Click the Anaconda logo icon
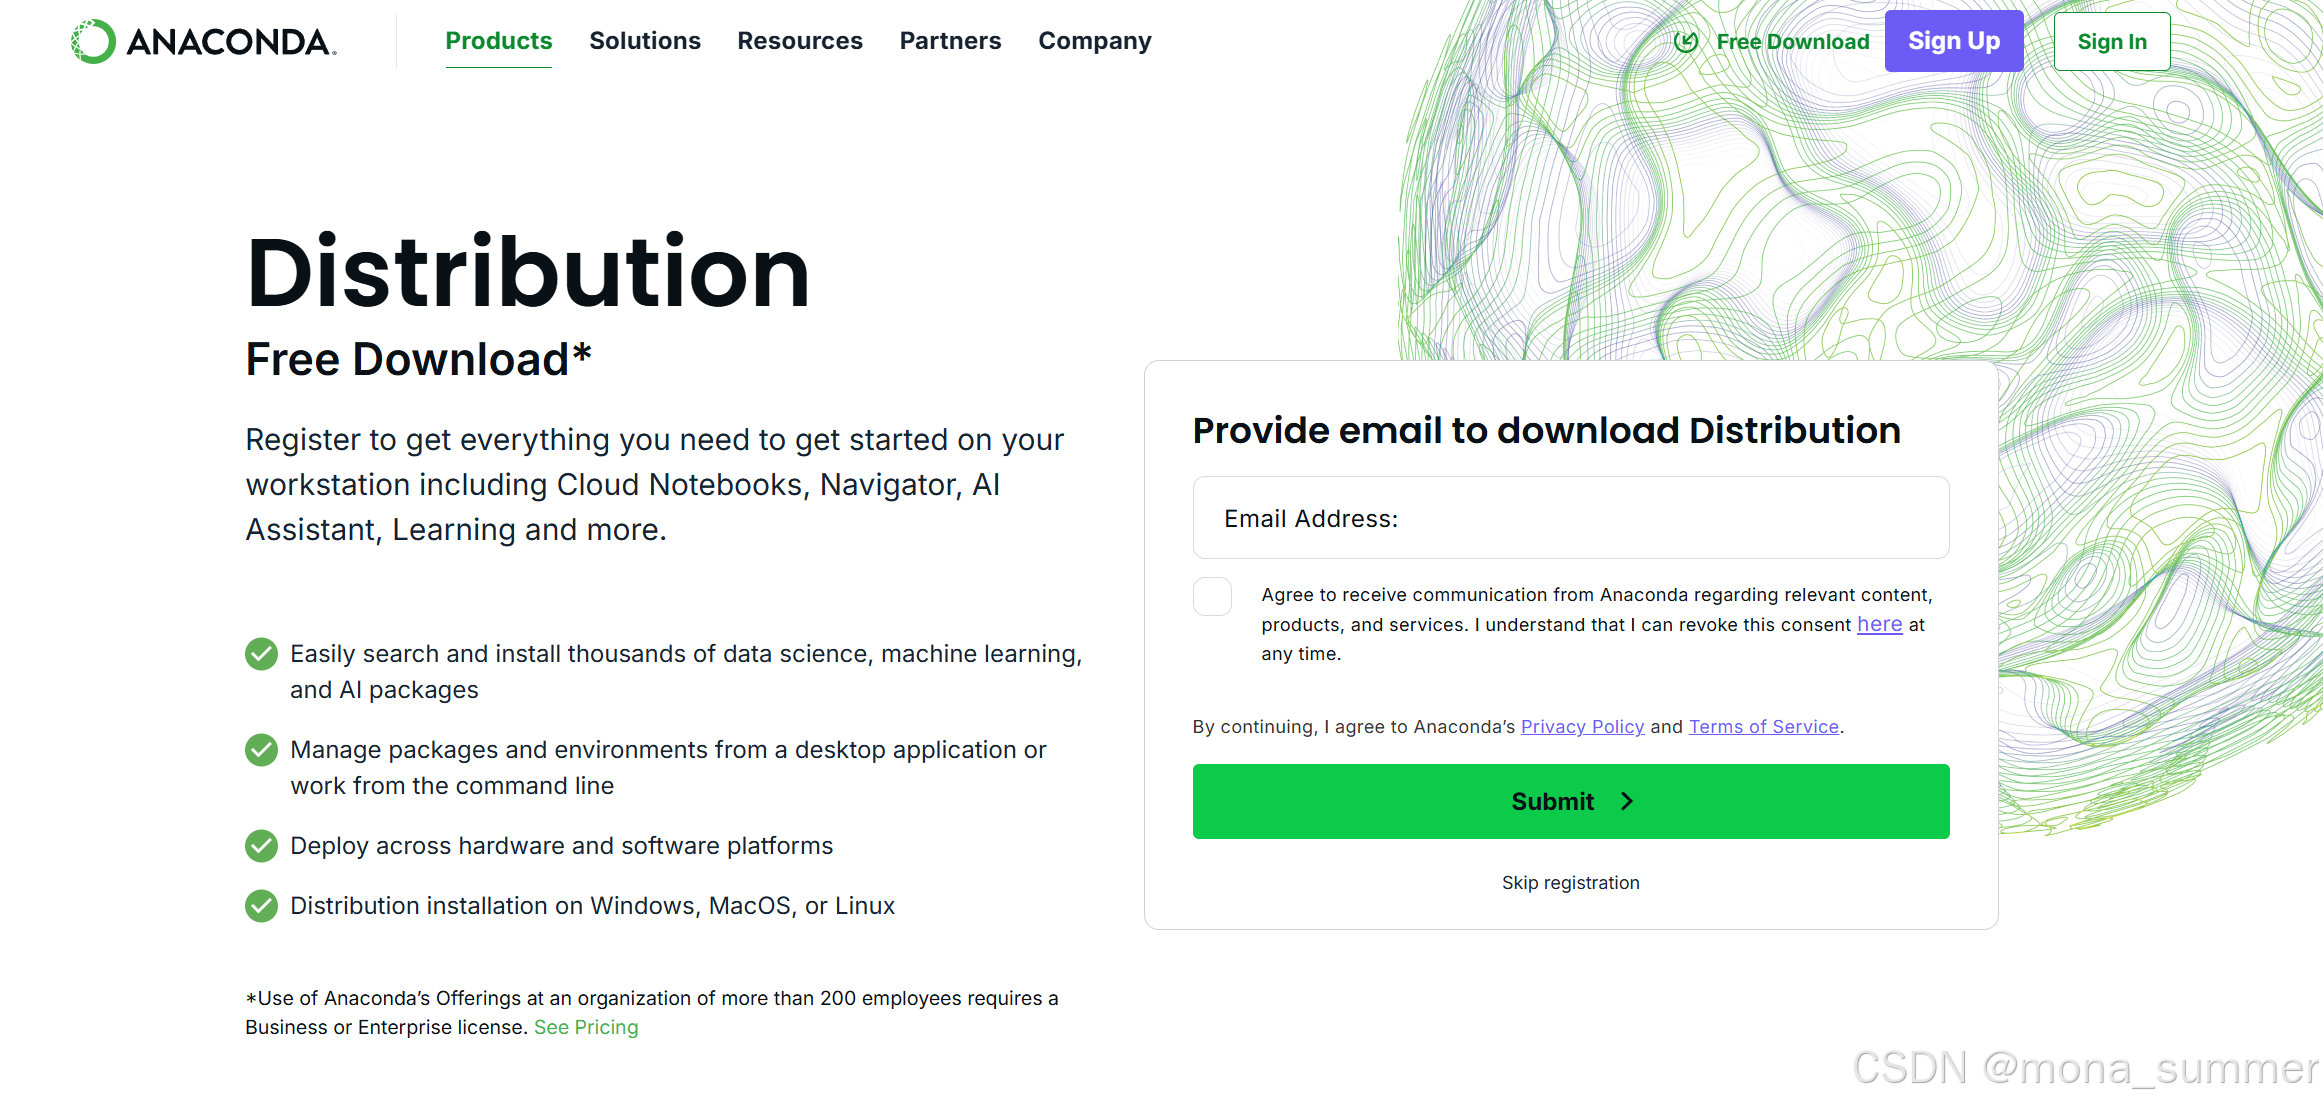This screenshot has width=2323, height=1106. point(93,41)
